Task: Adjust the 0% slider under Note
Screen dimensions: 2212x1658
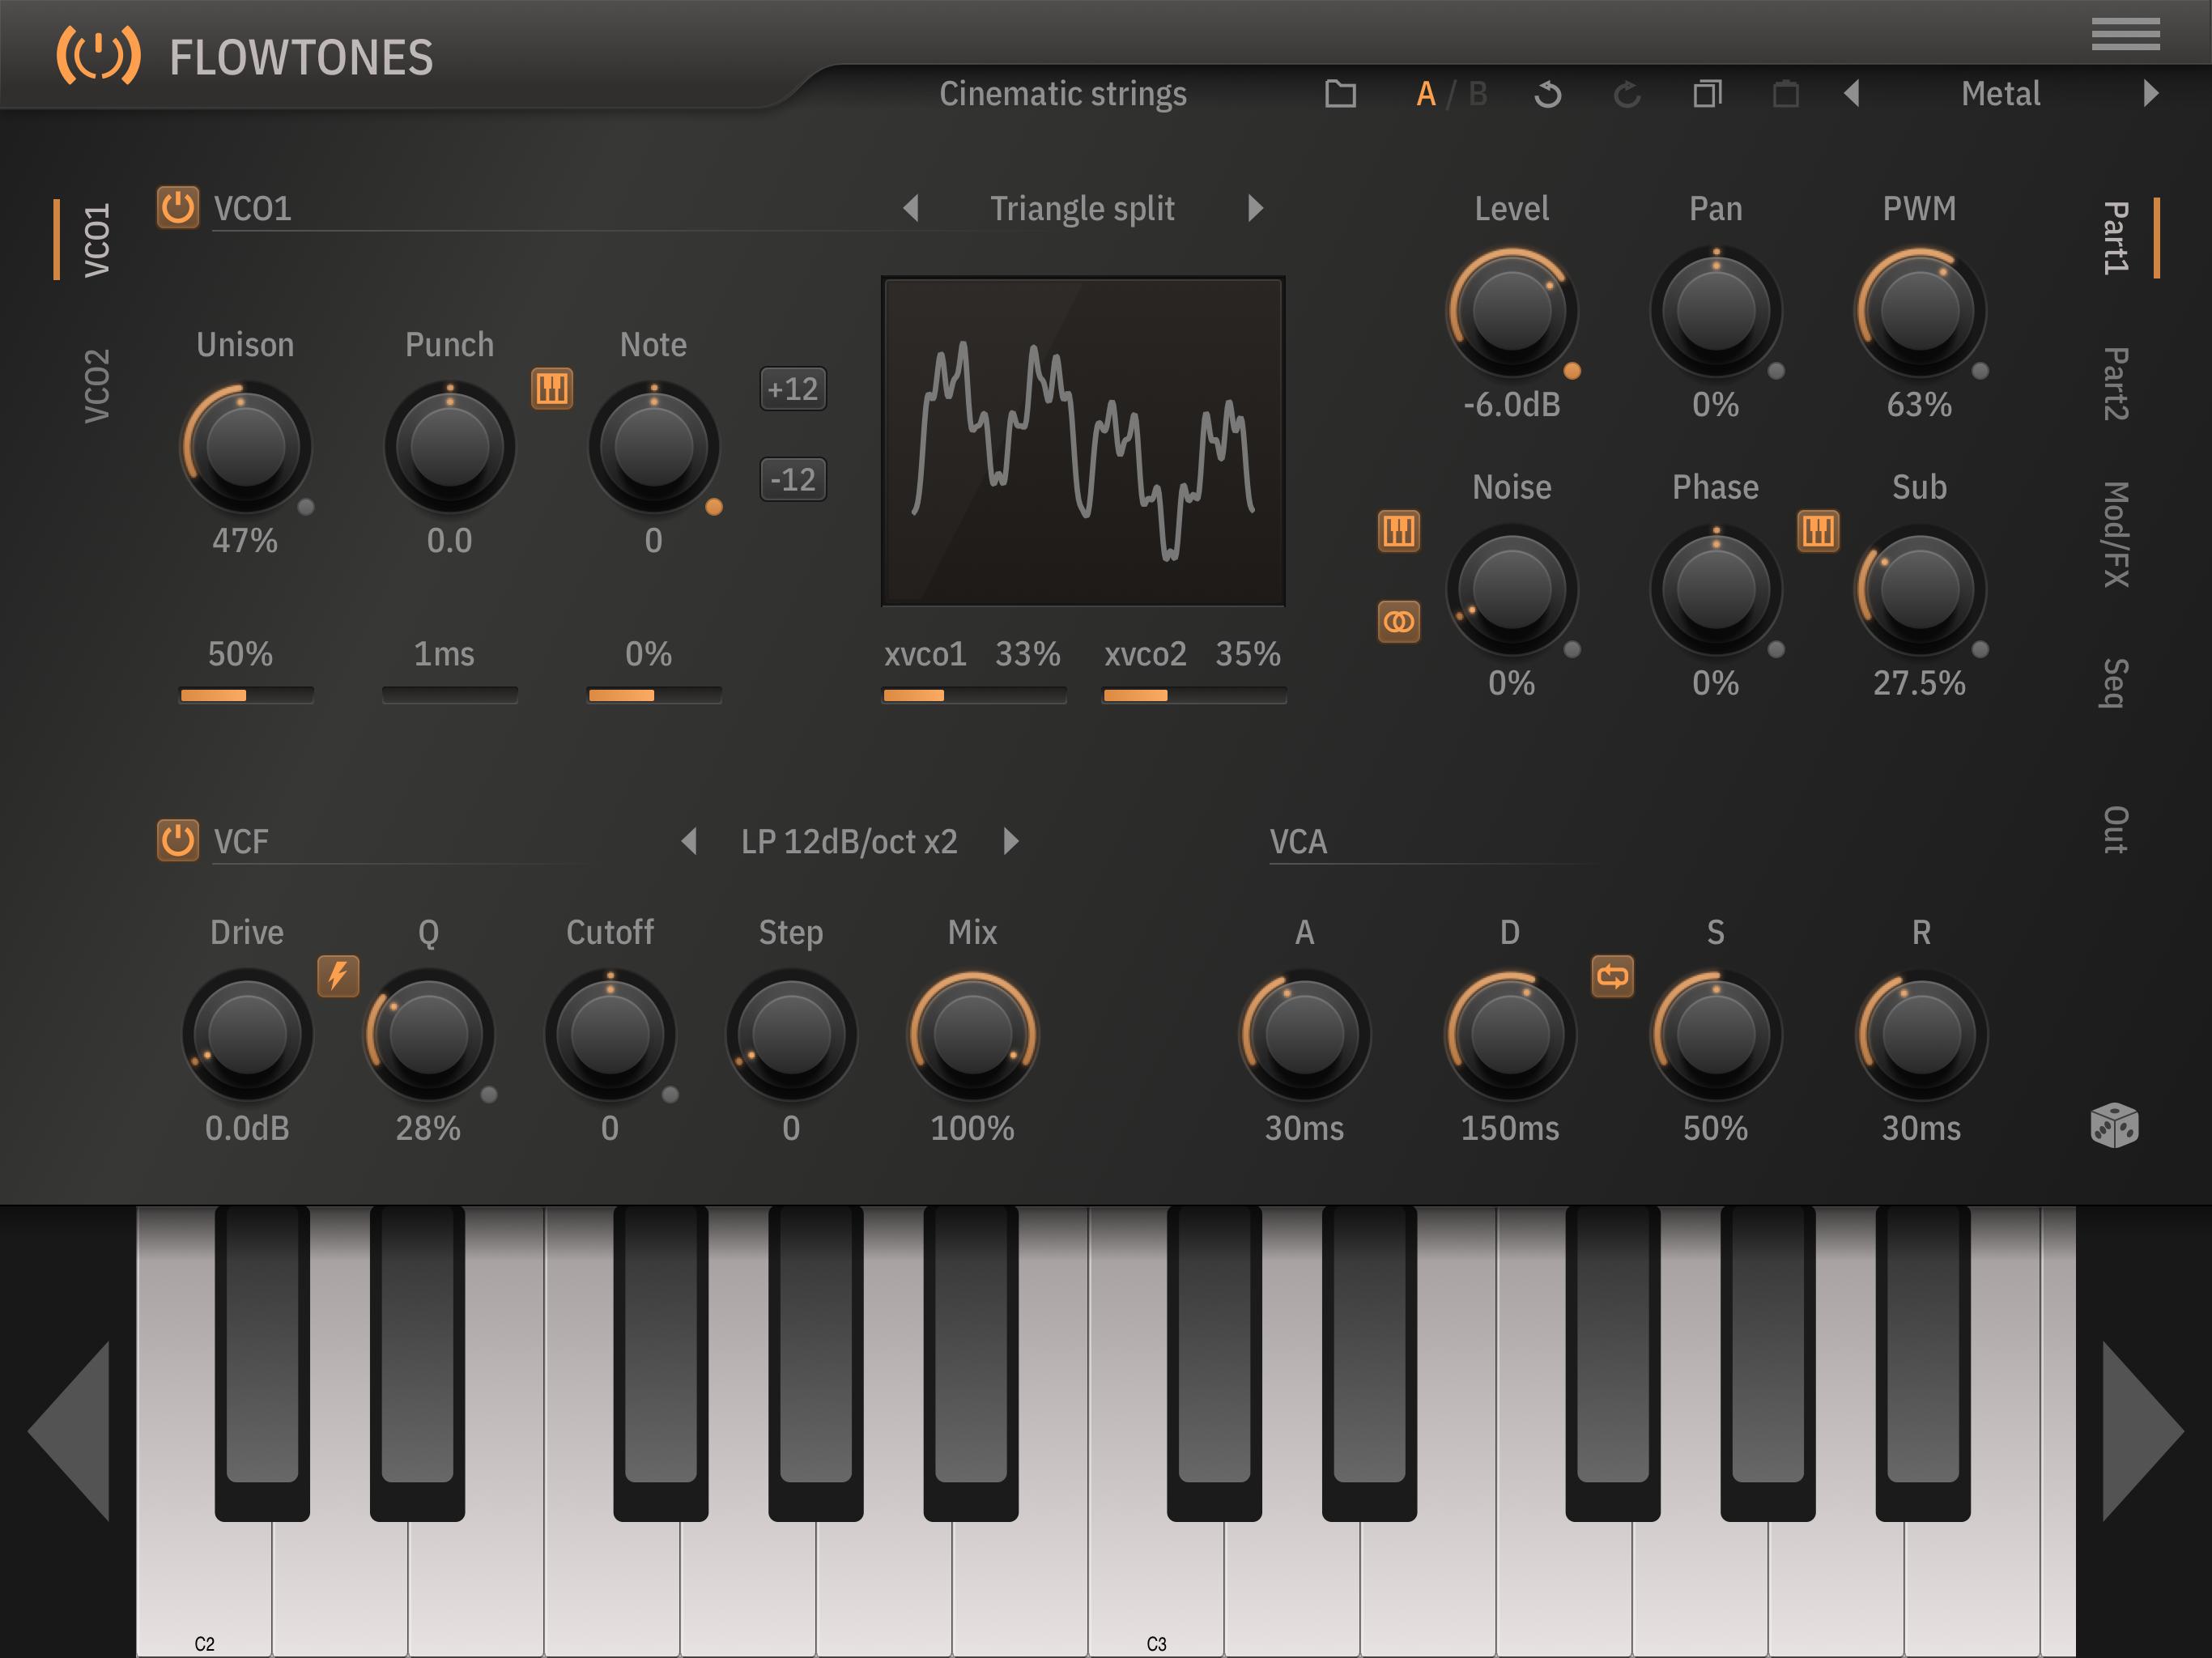Action: pyautogui.click(x=654, y=695)
